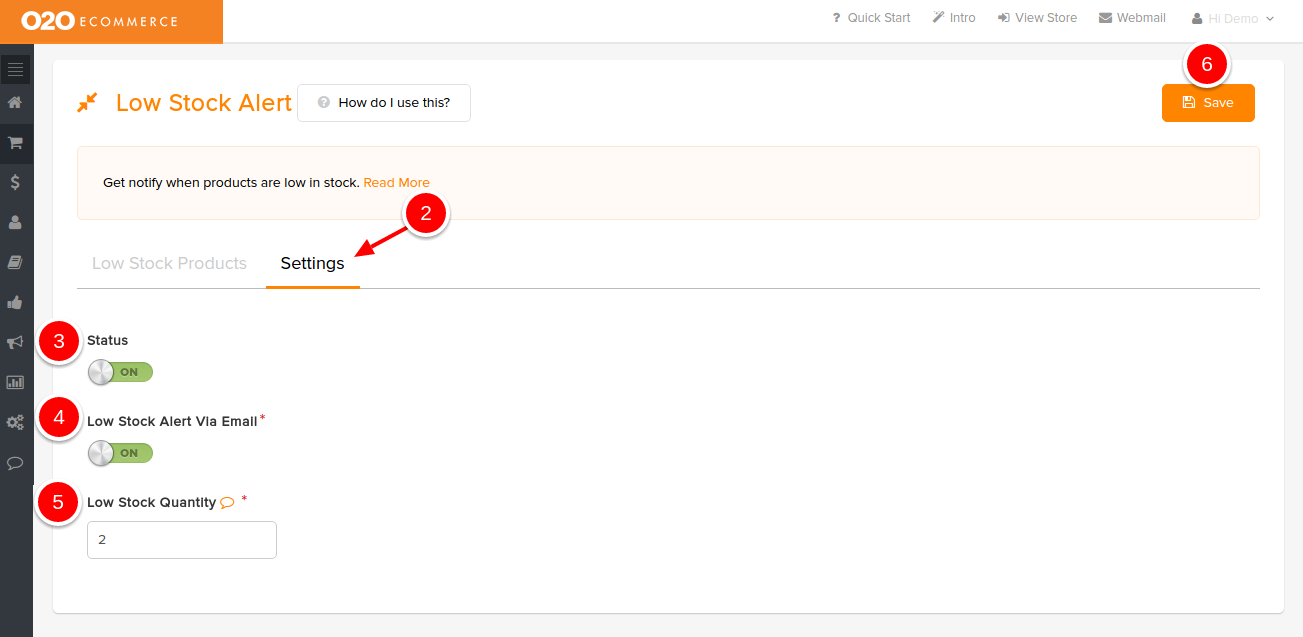Open the gears settings sidebar icon
This screenshot has height=637, width=1303.
pyautogui.click(x=15, y=422)
